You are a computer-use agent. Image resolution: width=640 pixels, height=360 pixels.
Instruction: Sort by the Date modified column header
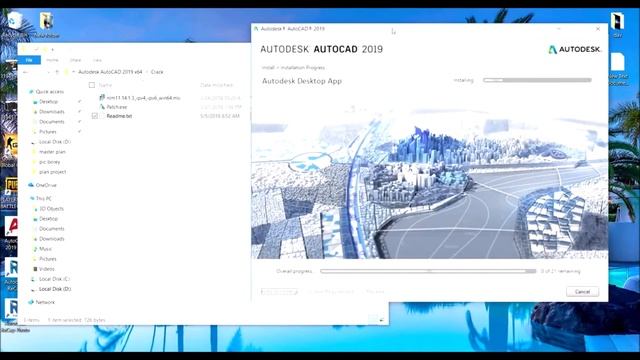(x=217, y=85)
